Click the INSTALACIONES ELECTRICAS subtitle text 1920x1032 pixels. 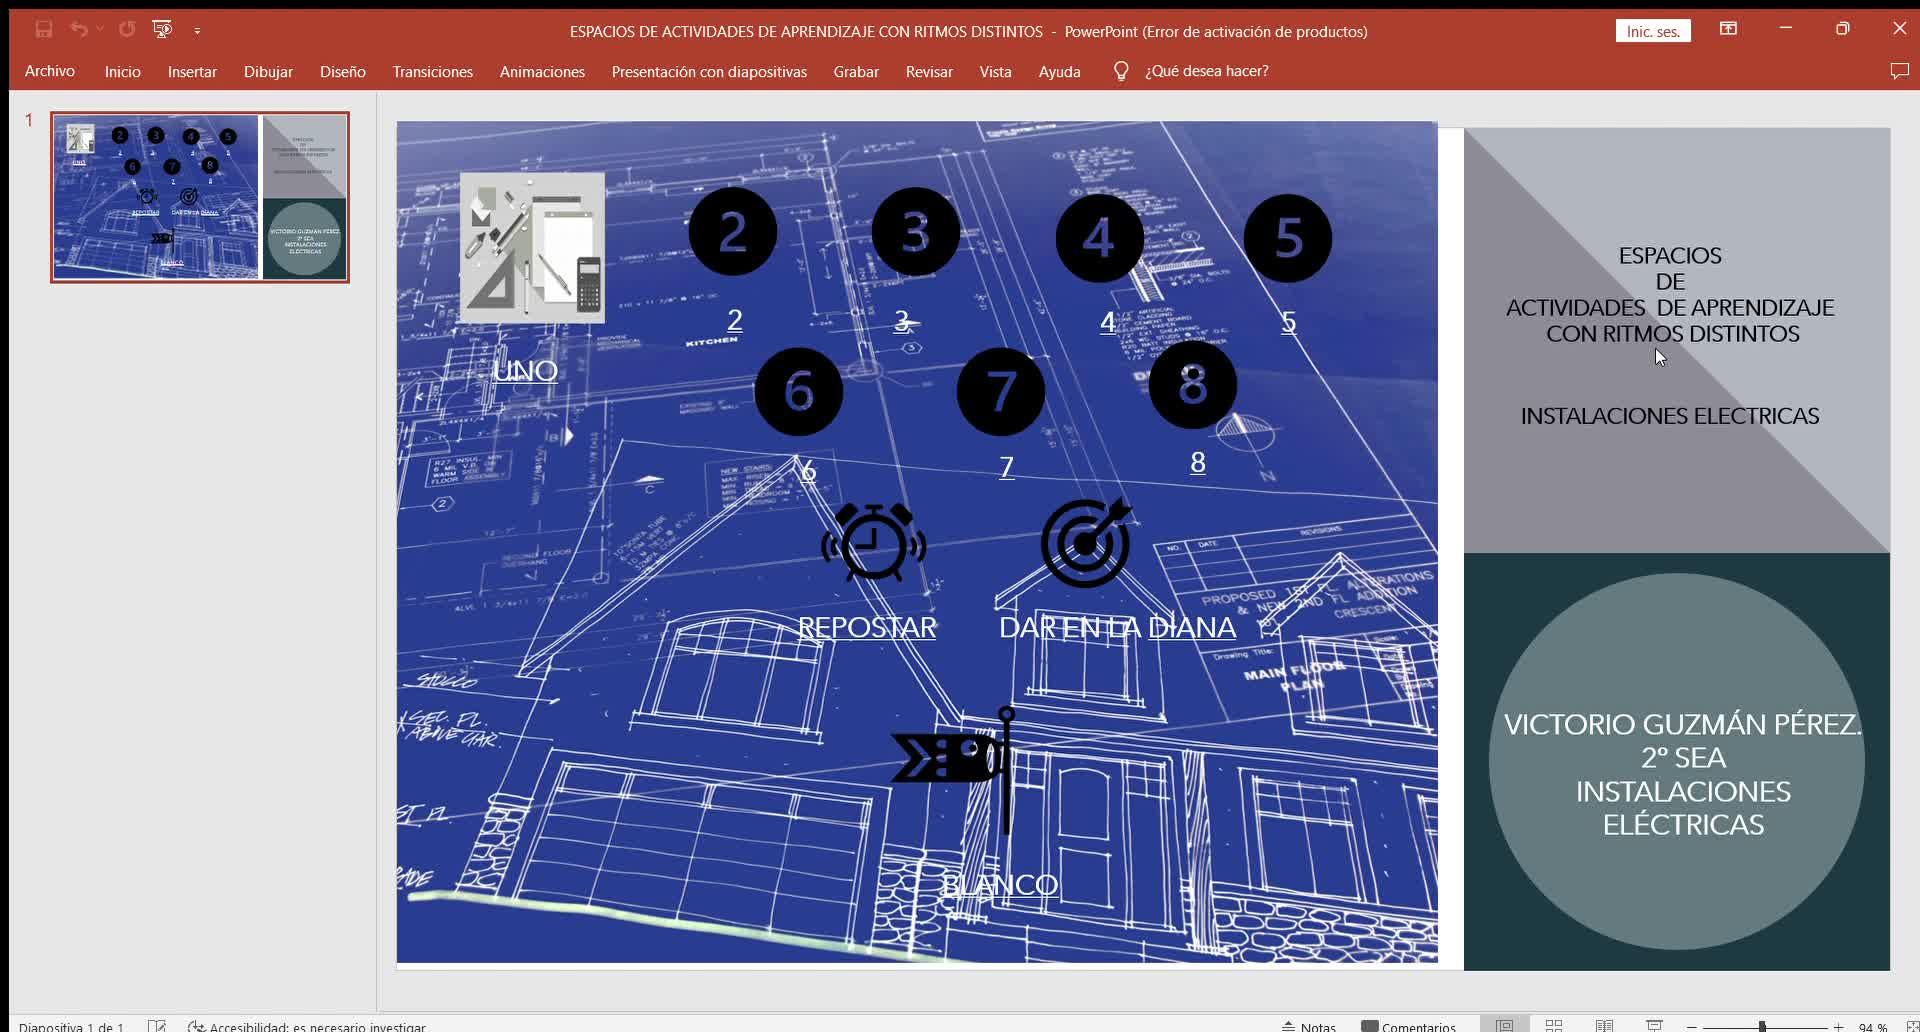1670,416
